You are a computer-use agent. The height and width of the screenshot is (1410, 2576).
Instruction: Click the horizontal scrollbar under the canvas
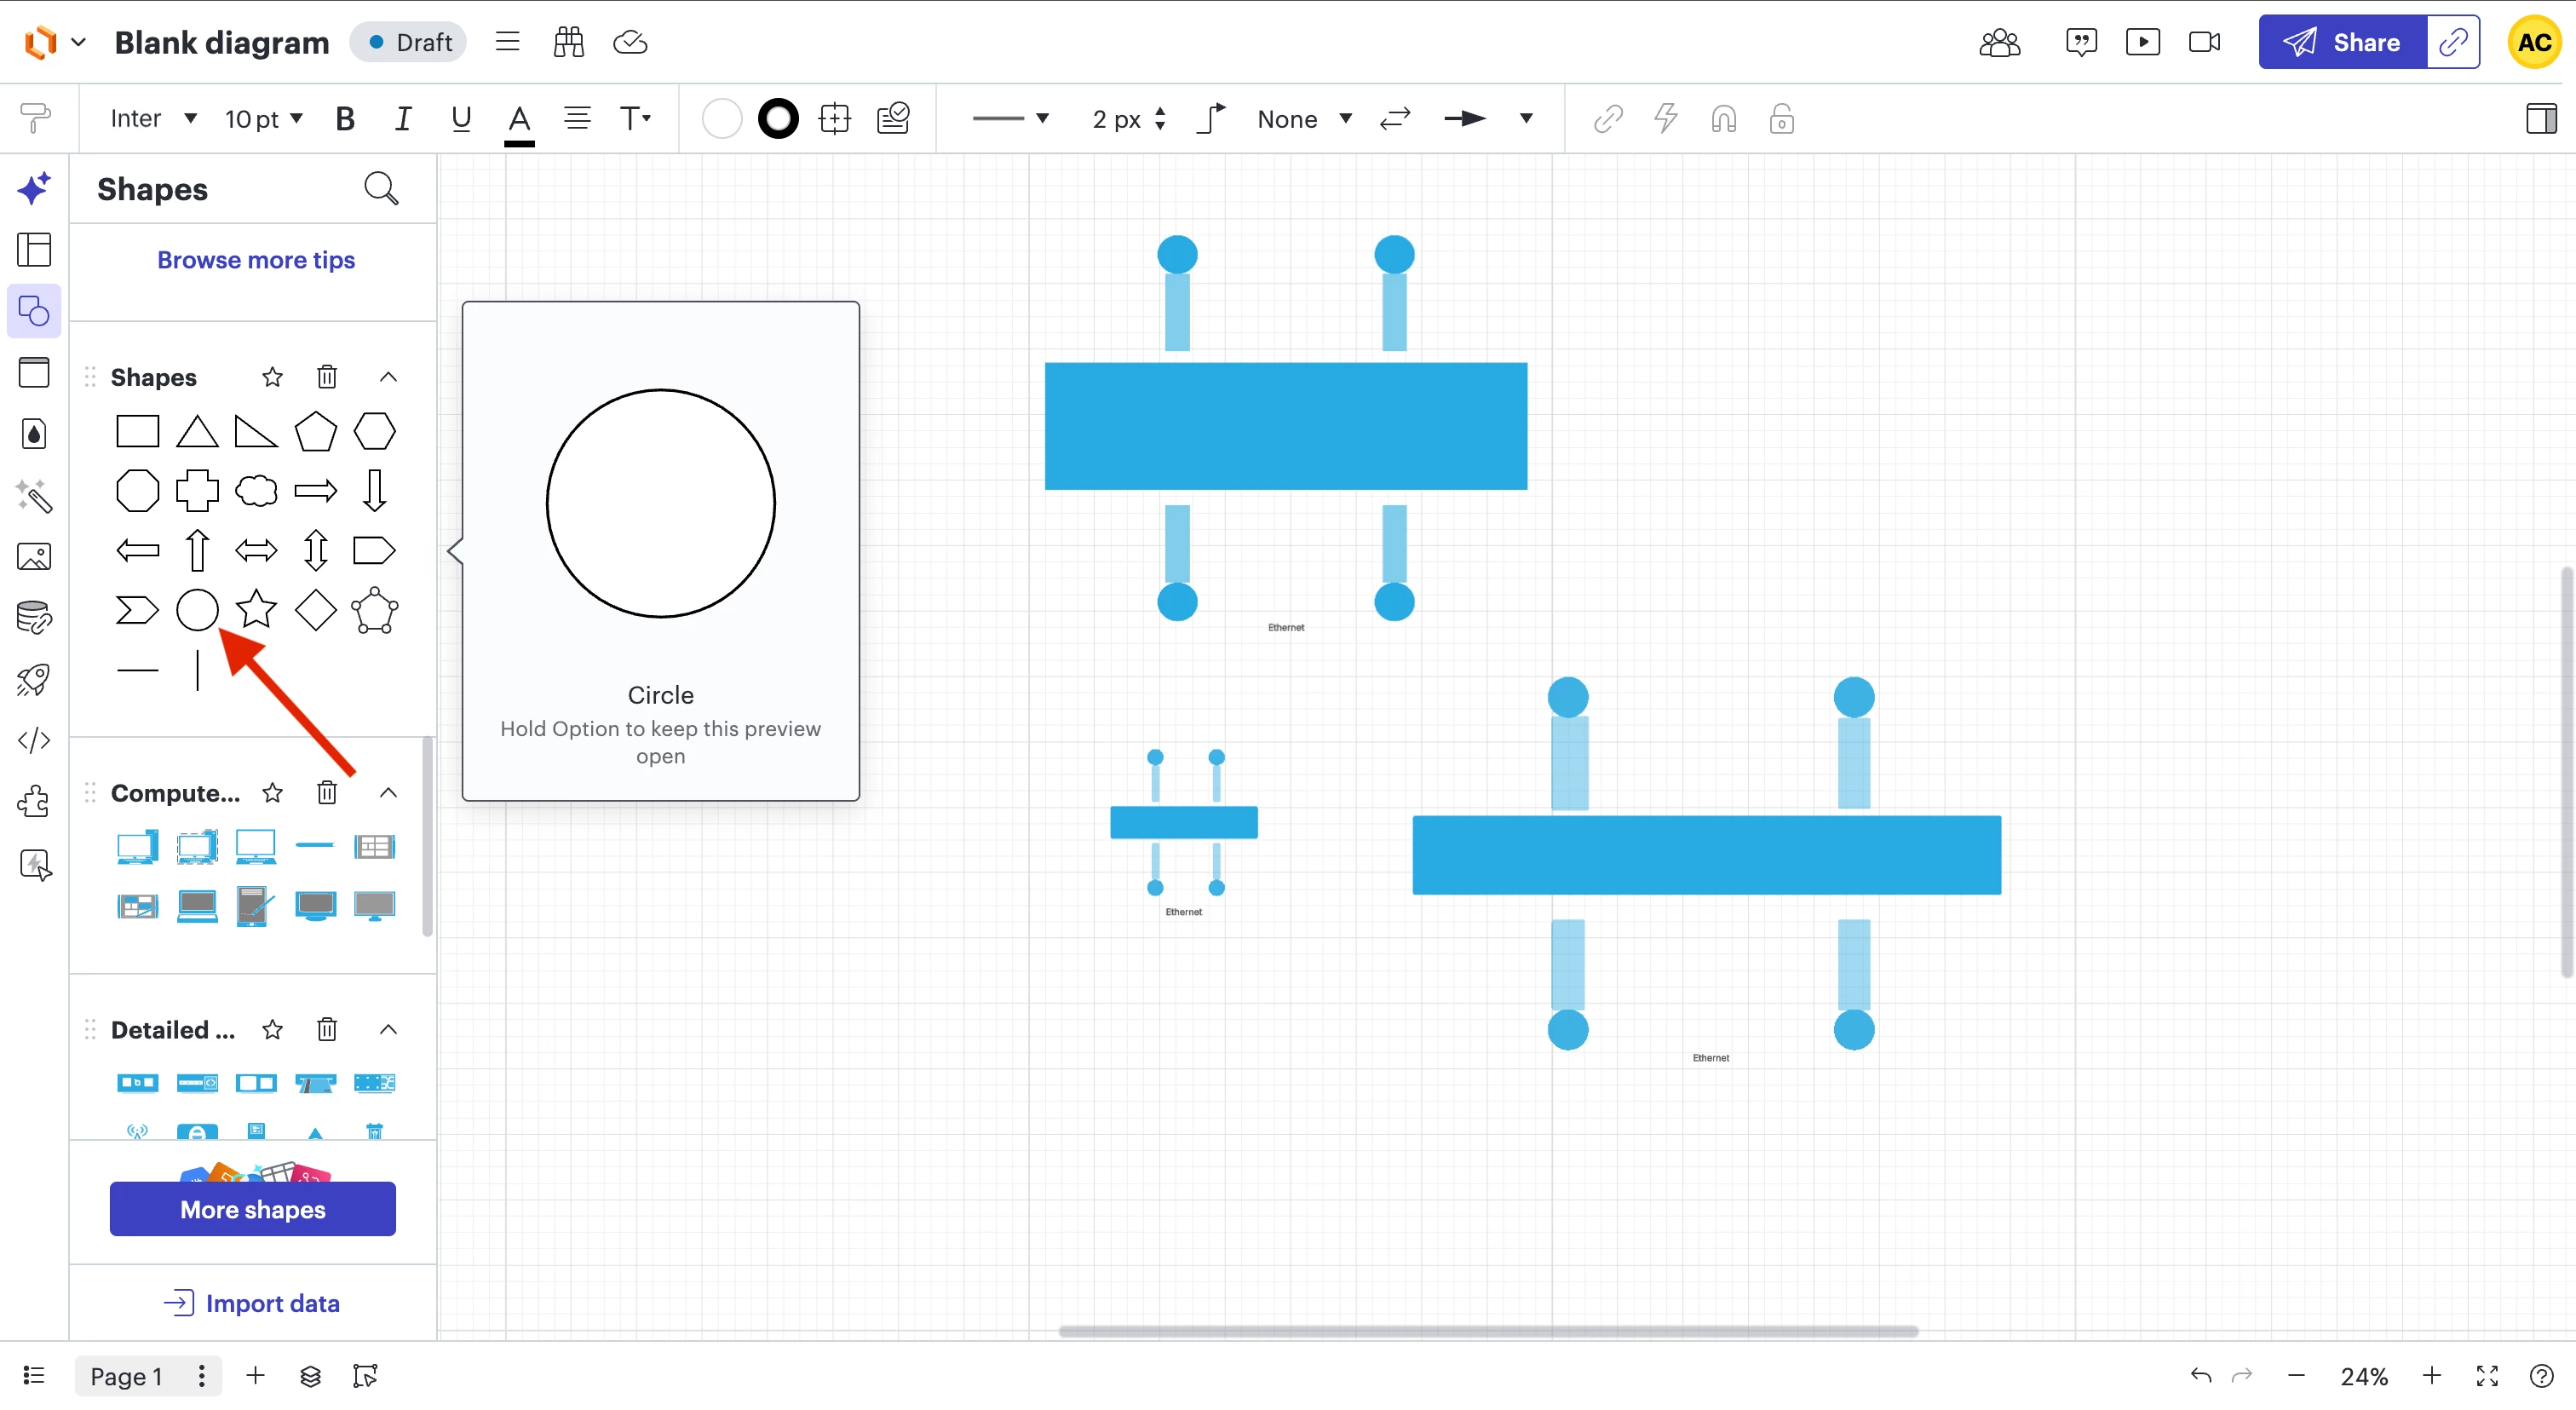tap(1487, 1331)
